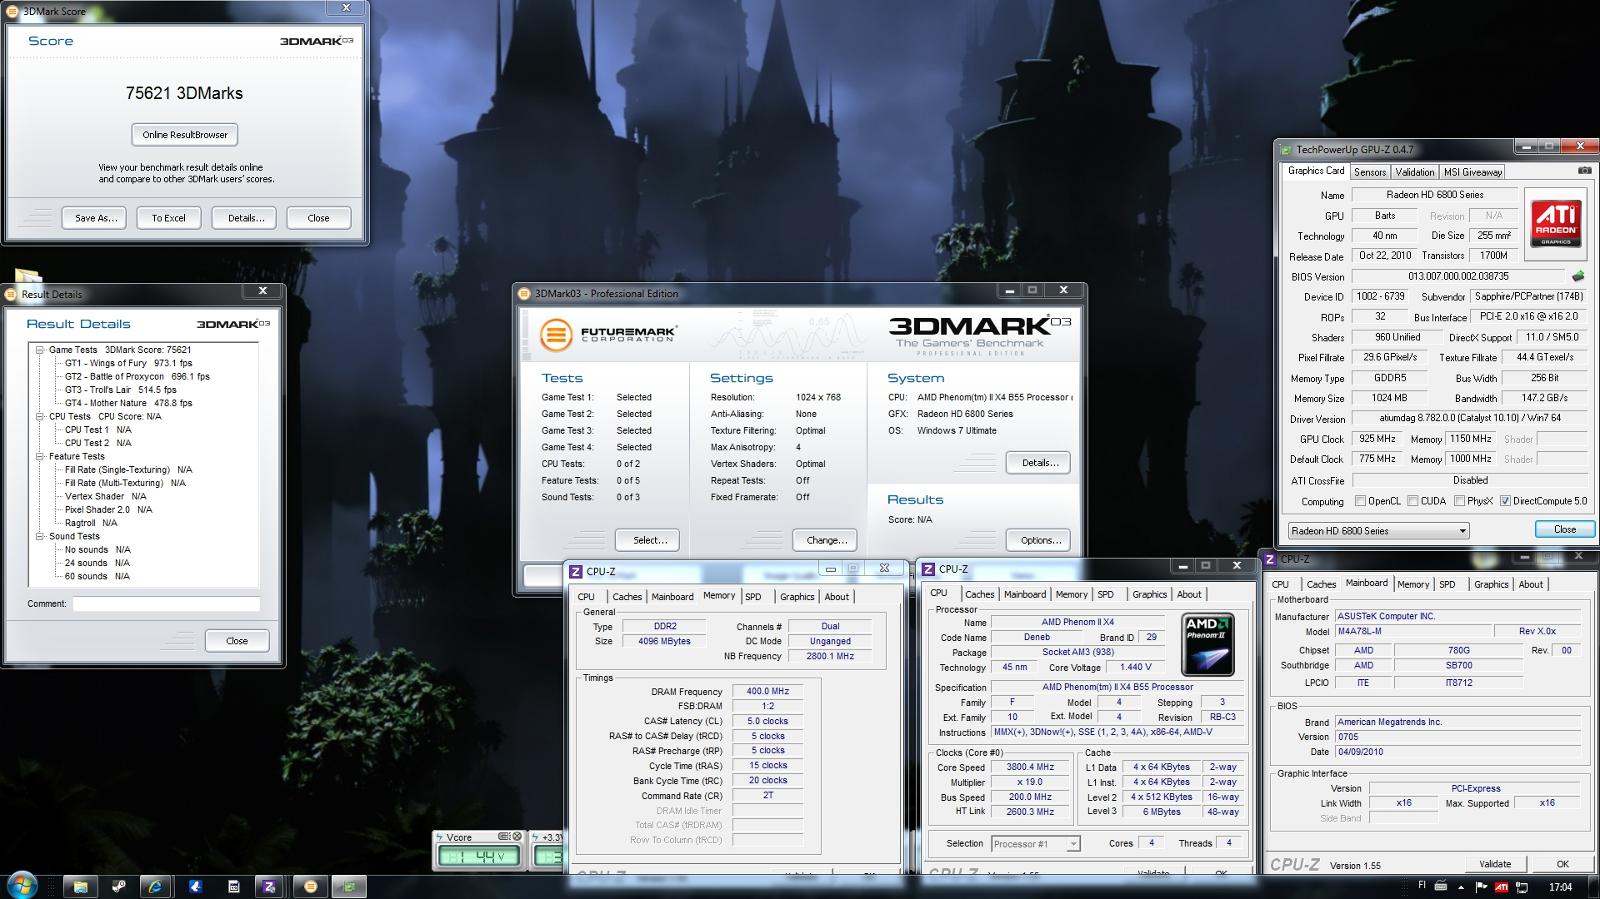Switch to Sensors tab in GPU-Z

click(1370, 172)
